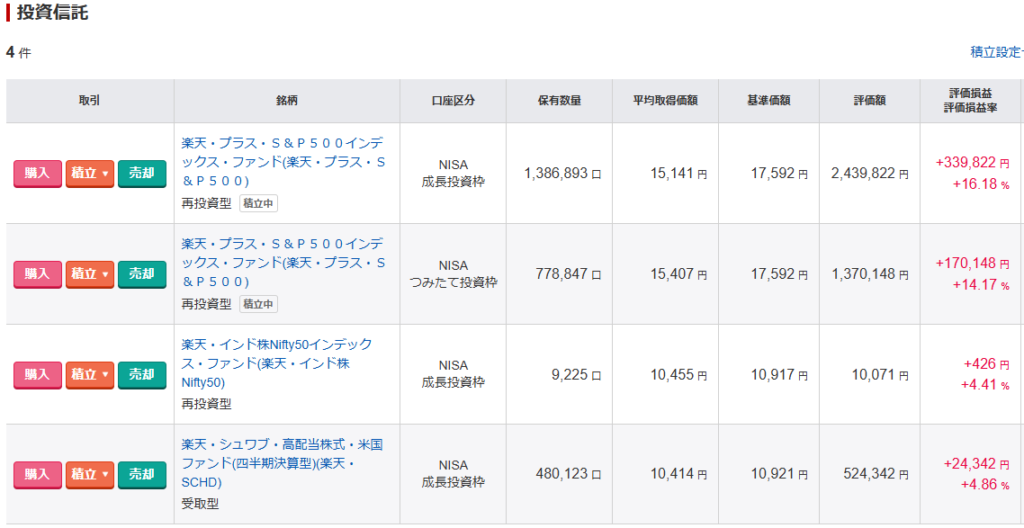
Task: Click the 銘柄 column header
Action: (287, 101)
